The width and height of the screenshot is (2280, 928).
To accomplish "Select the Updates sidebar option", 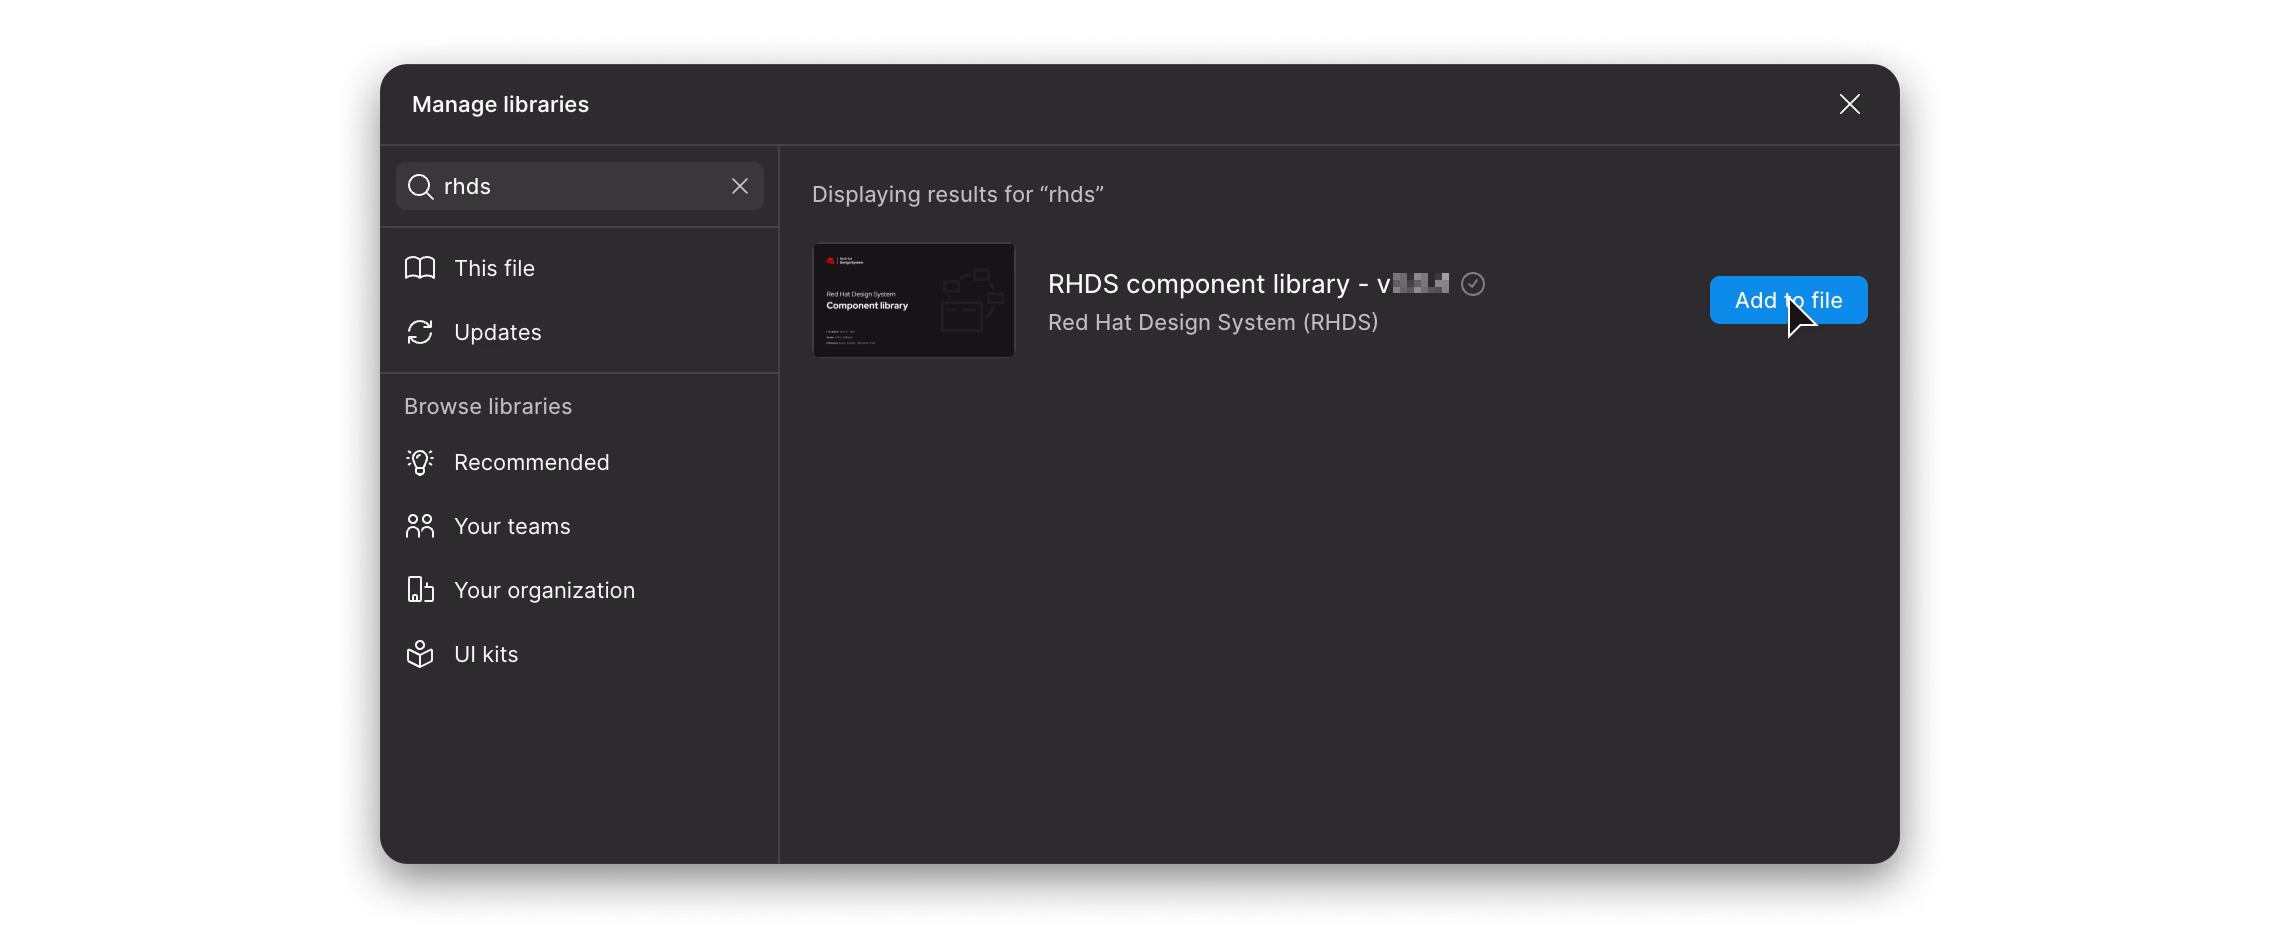I will coord(497,332).
